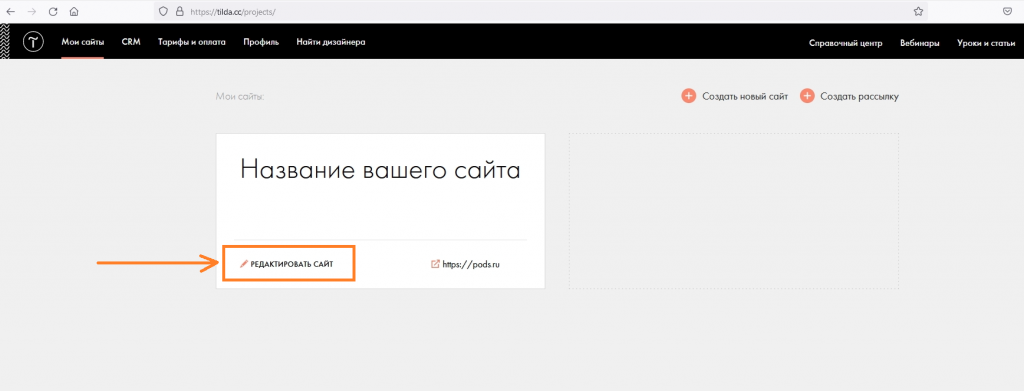Viewport: 1024px width, 391px height.
Task: Go to browser Home icon
Action: (x=74, y=12)
